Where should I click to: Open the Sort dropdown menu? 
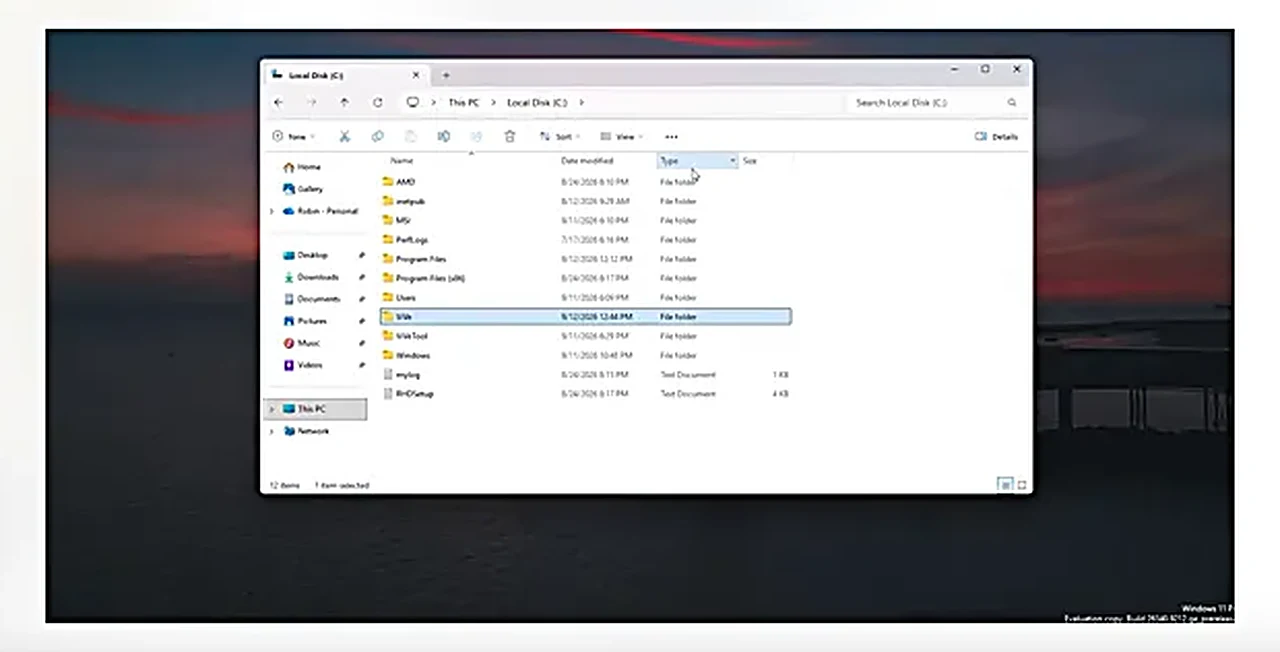[x=560, y=137]
